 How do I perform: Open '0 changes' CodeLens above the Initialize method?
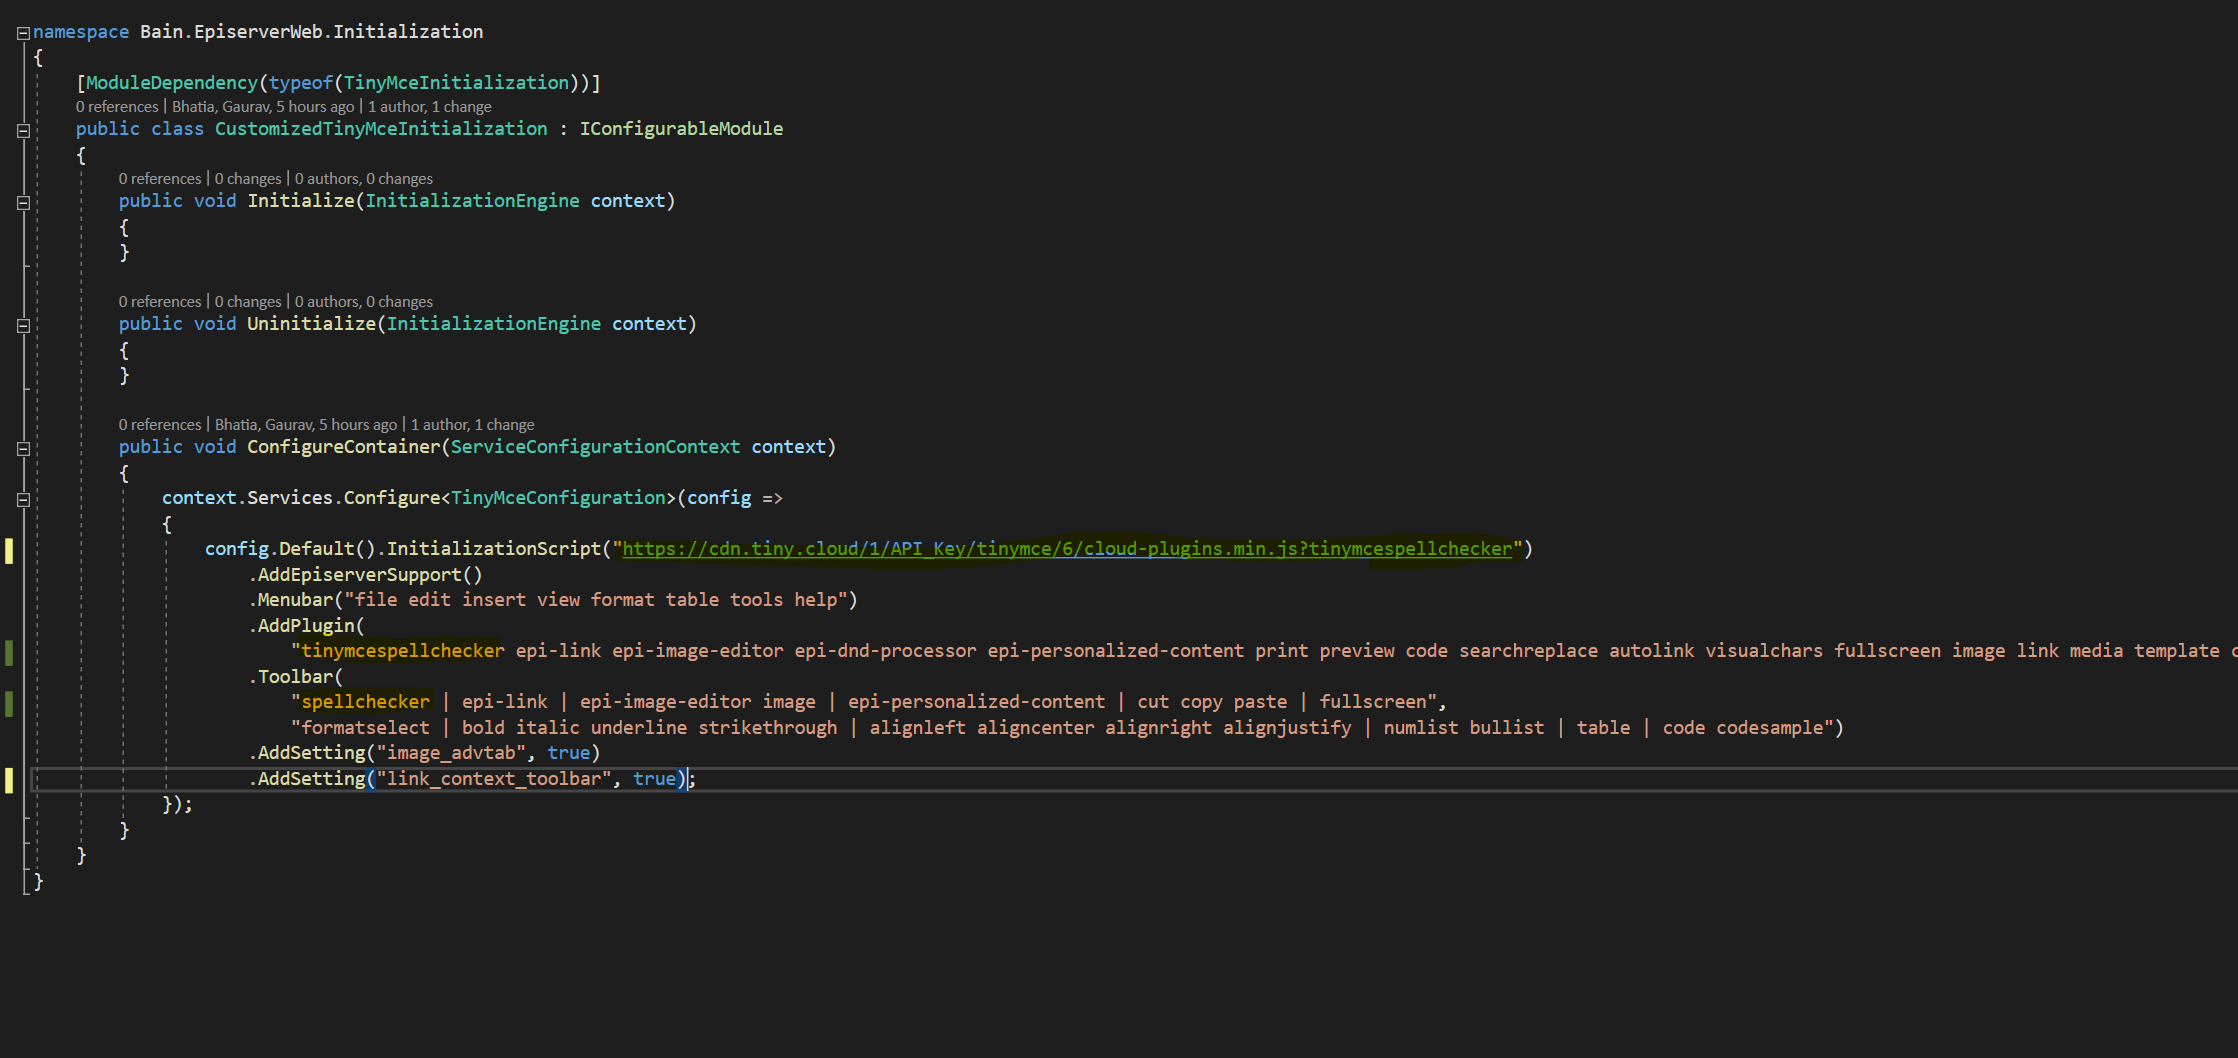tap(248, 179)
